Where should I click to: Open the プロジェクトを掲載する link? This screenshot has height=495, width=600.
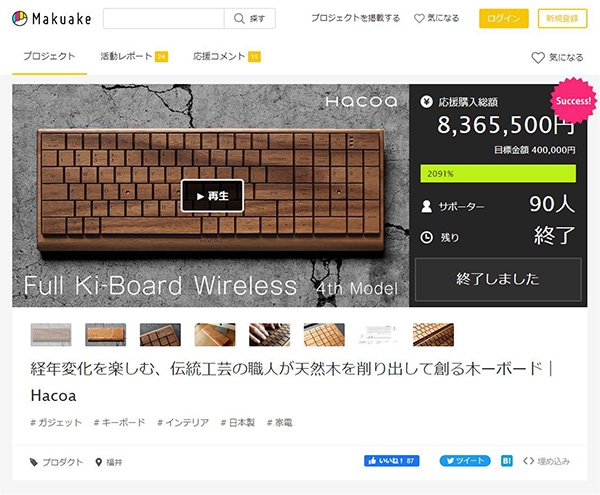click(355, 18)
